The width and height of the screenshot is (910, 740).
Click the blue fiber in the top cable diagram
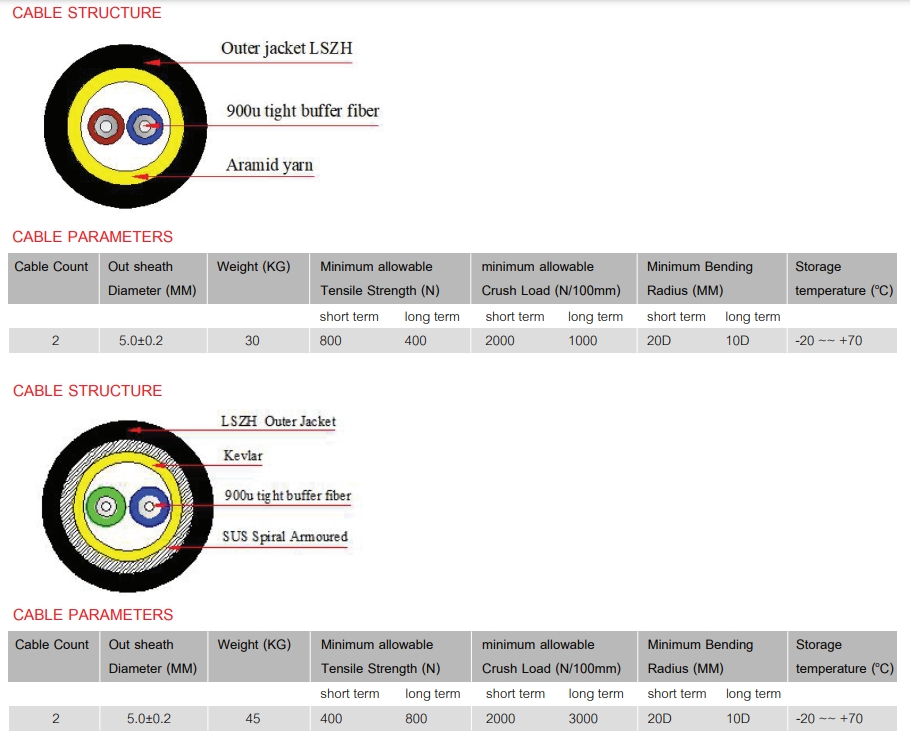pos(145,126)
